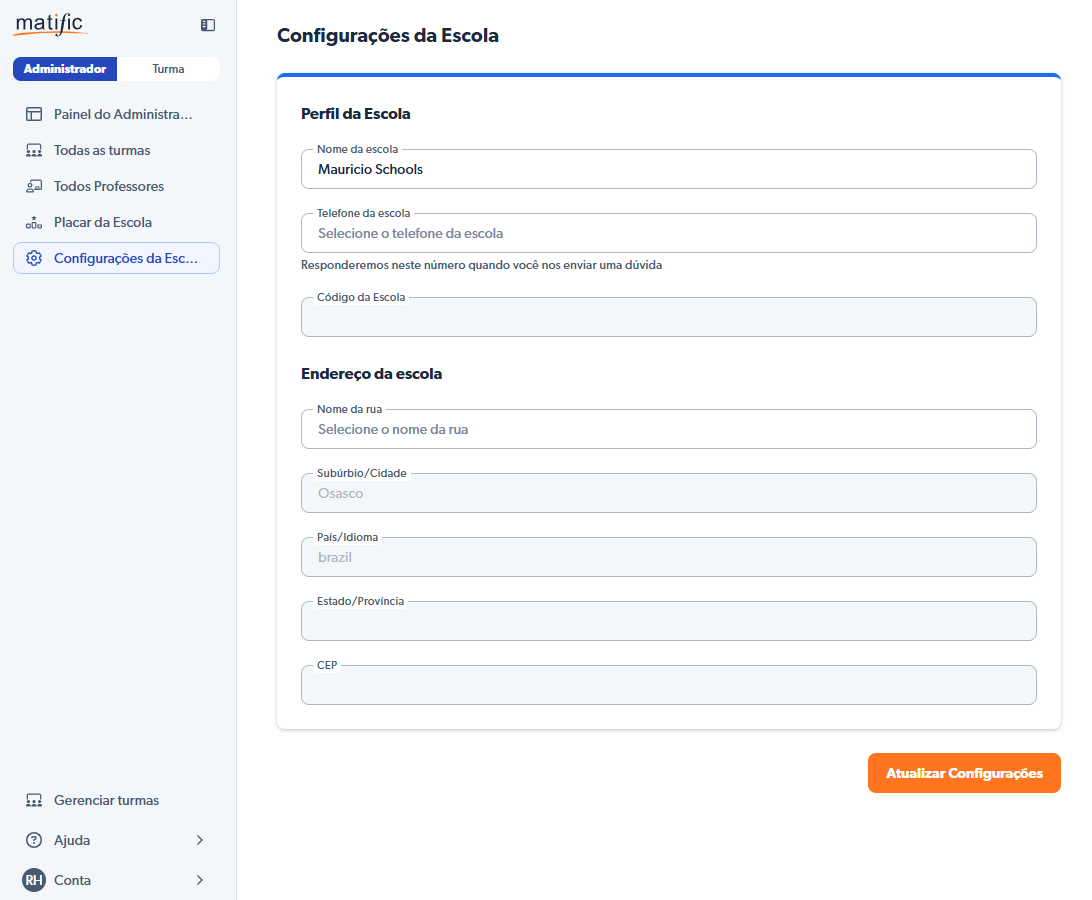
Task: Click the Nome da rua field
Action: pyautogui.click(x=668, y=430)
